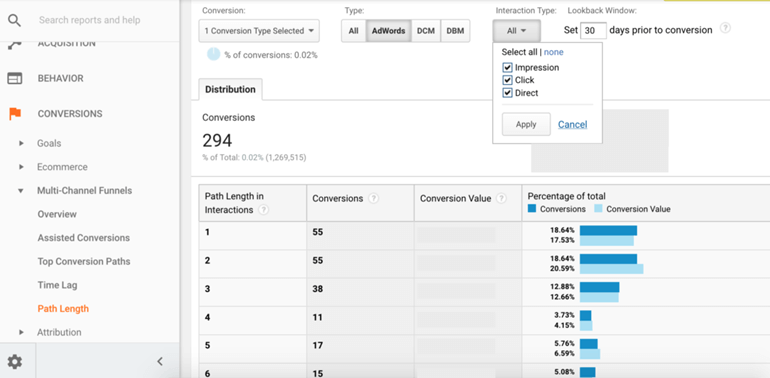Click help icon next to Conversions column
770x378 pixels.
click(374, 198)
